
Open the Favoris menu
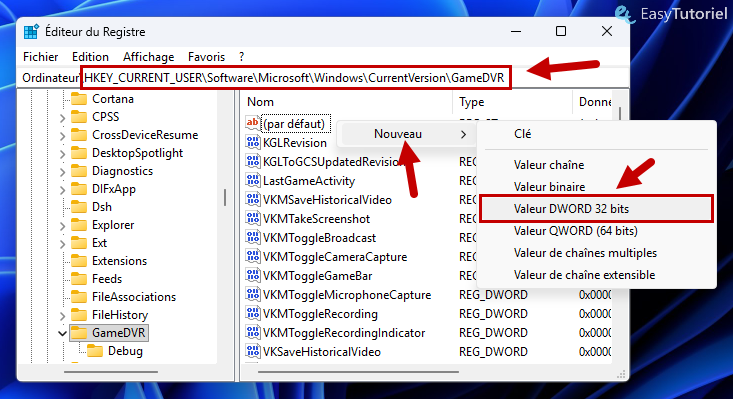[206, 57]
